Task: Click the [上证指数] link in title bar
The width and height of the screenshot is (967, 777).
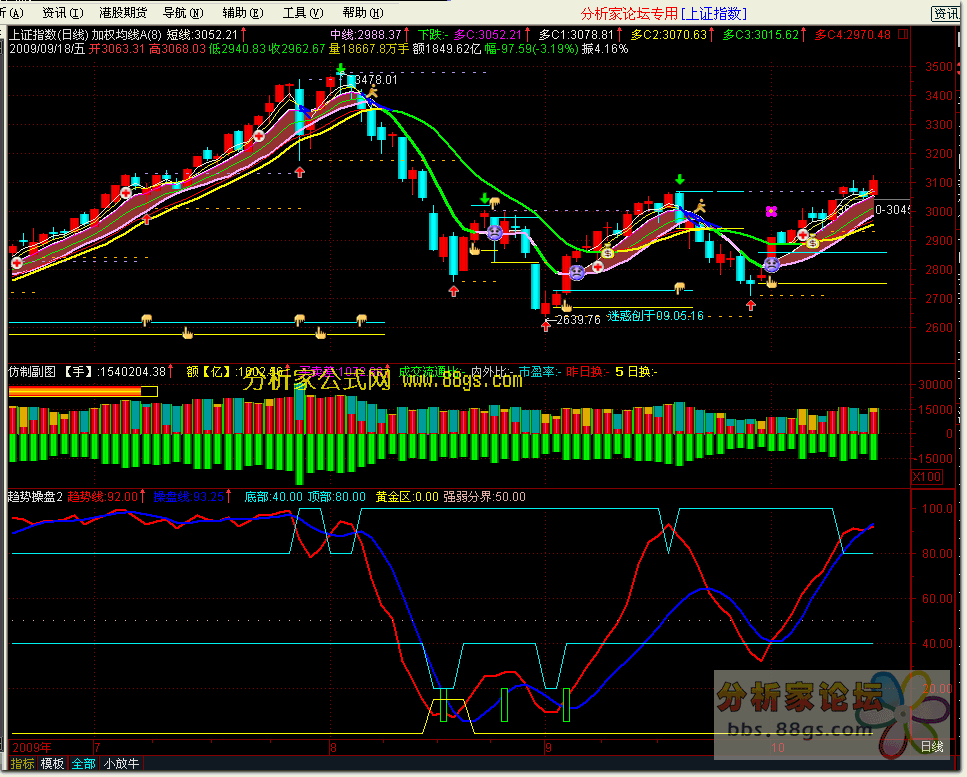Action: click(714, 14)
